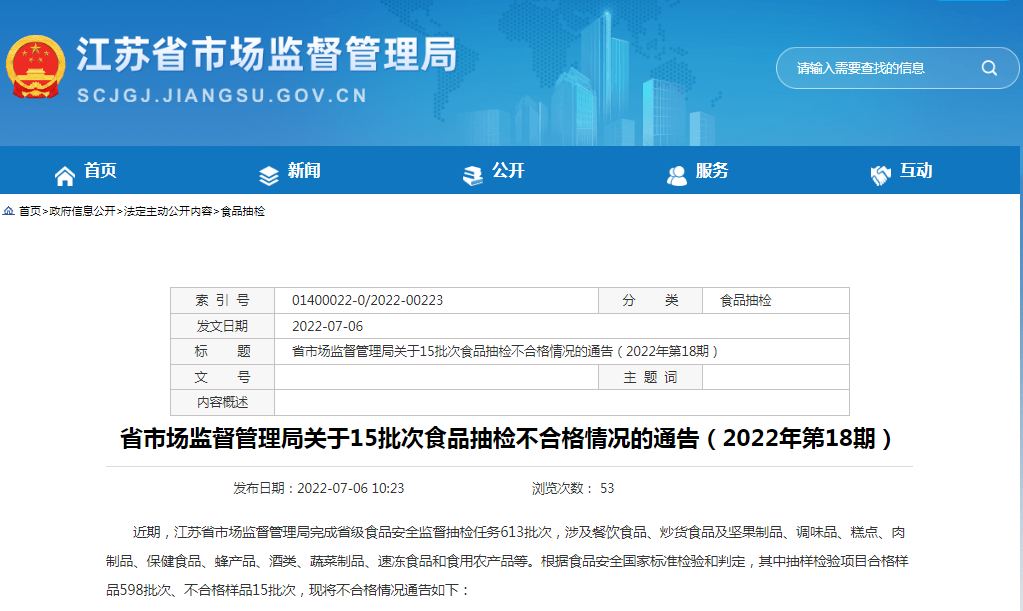Click the handshake icon beside 互动
1023x611 pixels.
pos(881,175)
